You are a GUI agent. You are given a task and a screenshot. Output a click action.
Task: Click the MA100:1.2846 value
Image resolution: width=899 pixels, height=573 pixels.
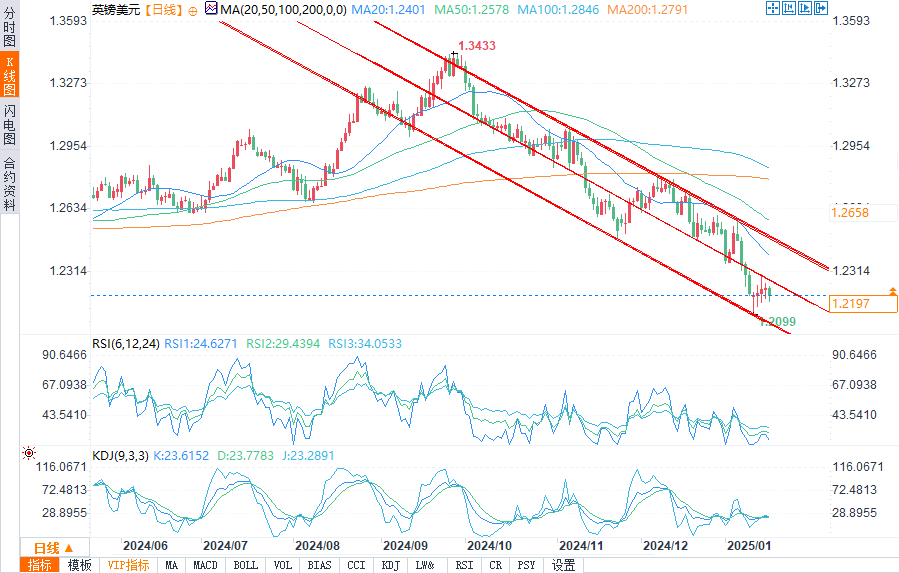[558, 10]
